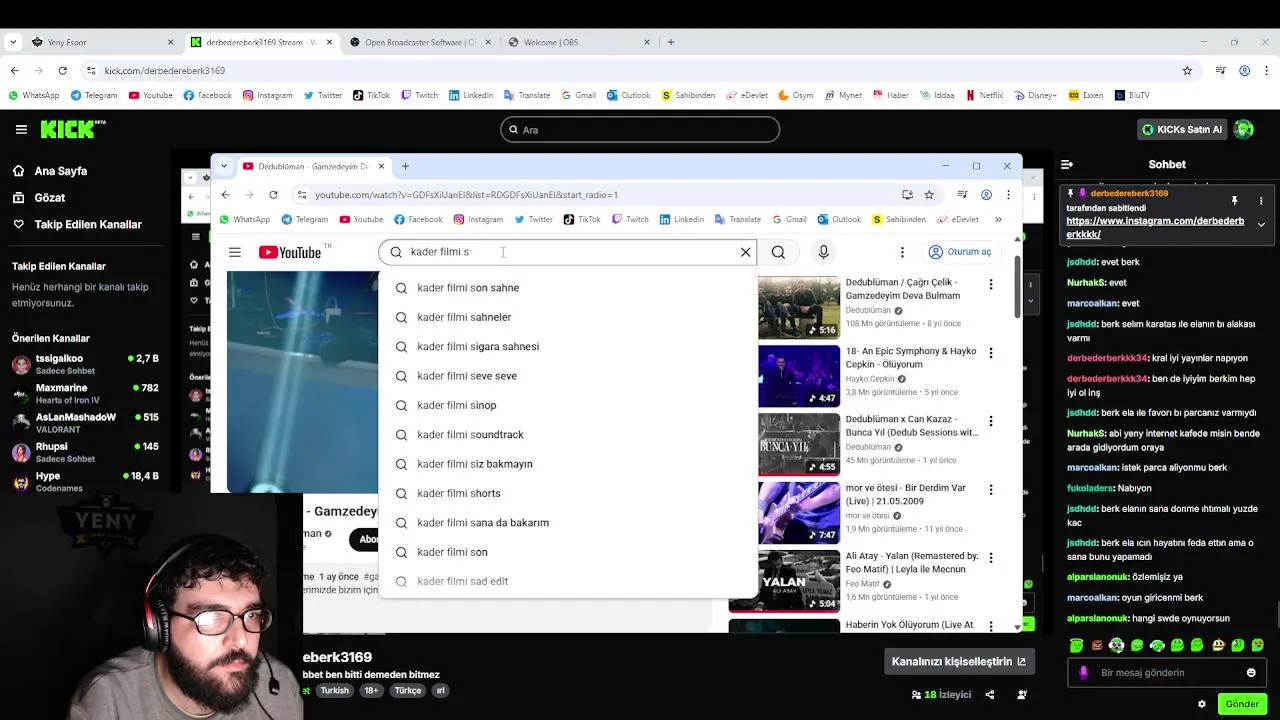Select Rhupsi recommended channel
Image resolution: width=1280 pixels, height=720 pixels.
[85, 452]
